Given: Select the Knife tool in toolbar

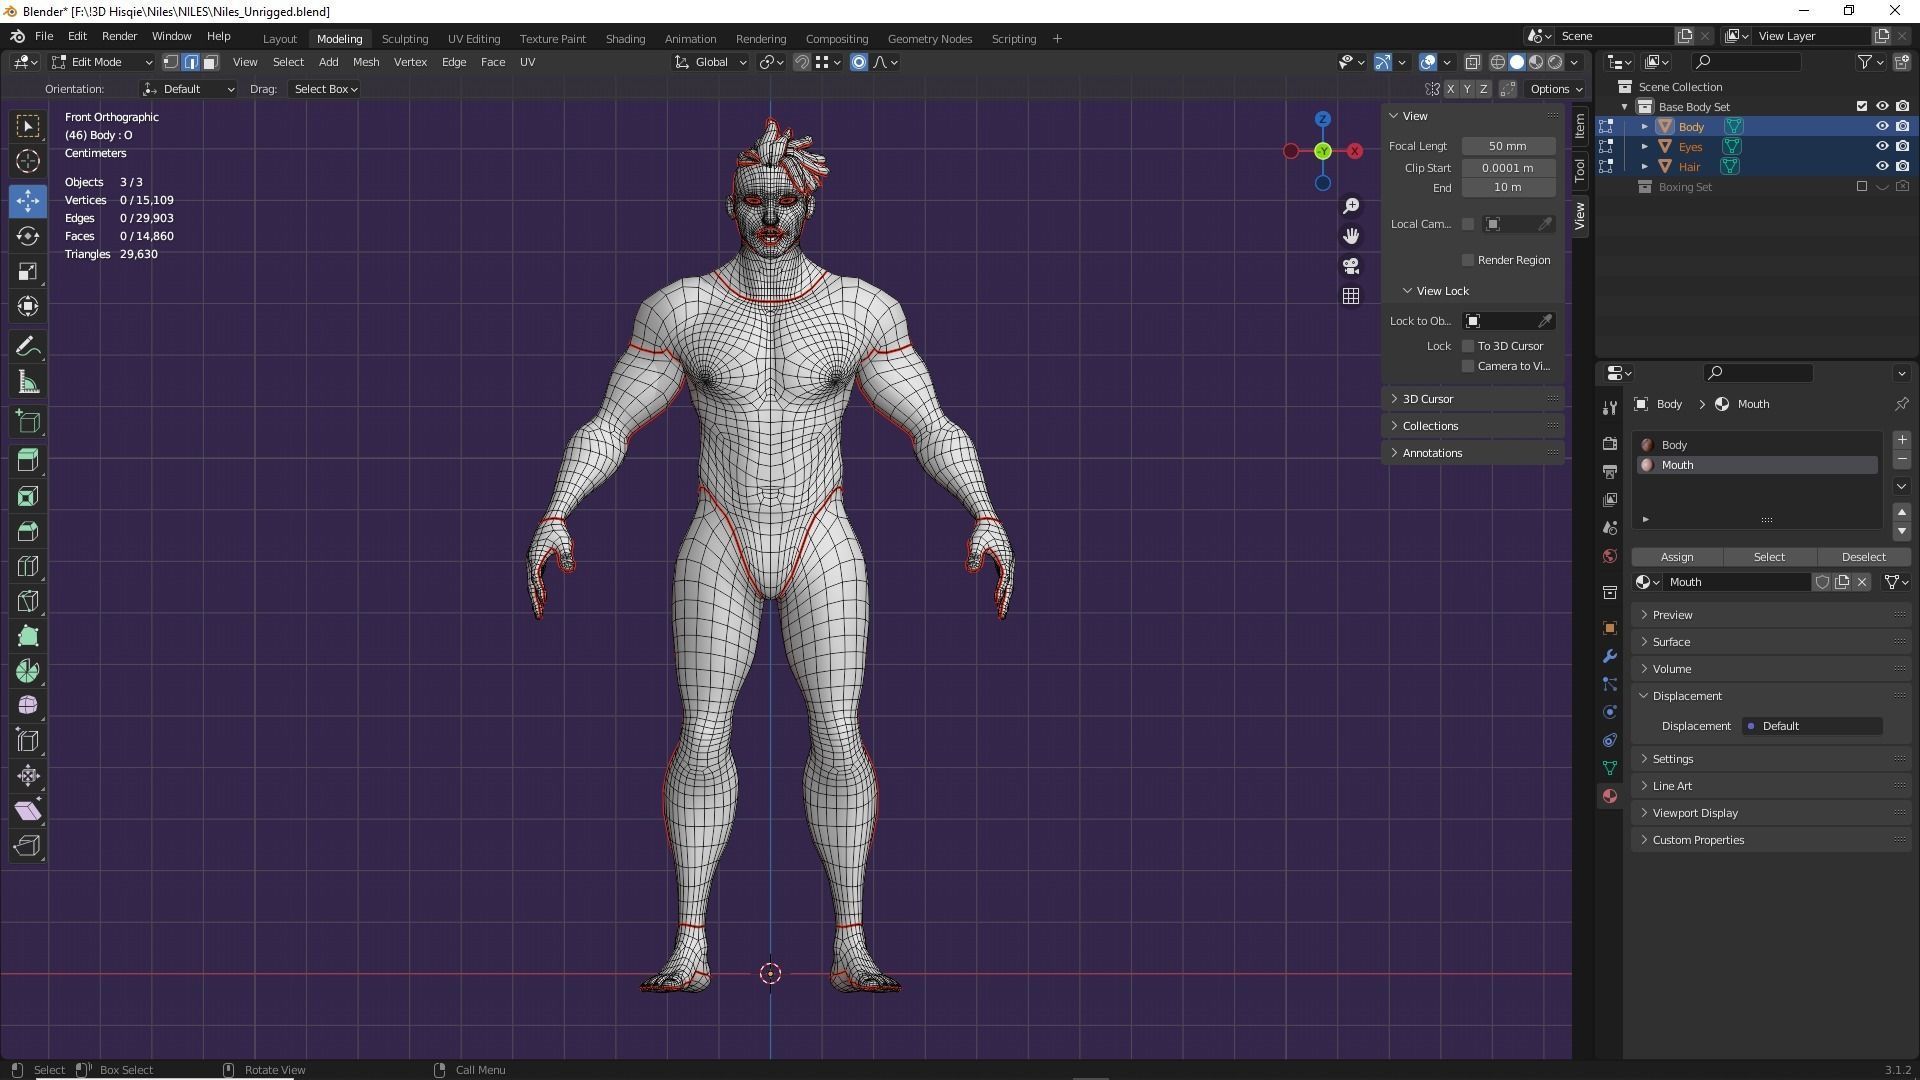Looking at the screenshot, I should [28, 601].
